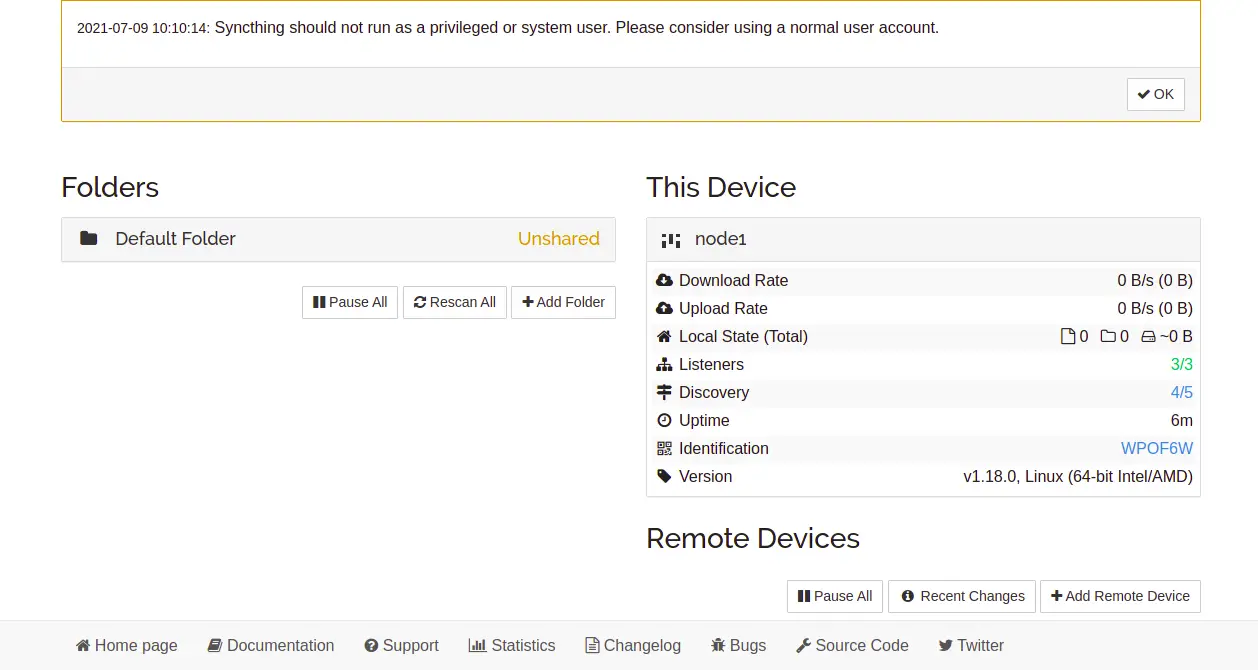Open the Documentation footer link
Screen dimensions: 1258x670
[271, 646]
